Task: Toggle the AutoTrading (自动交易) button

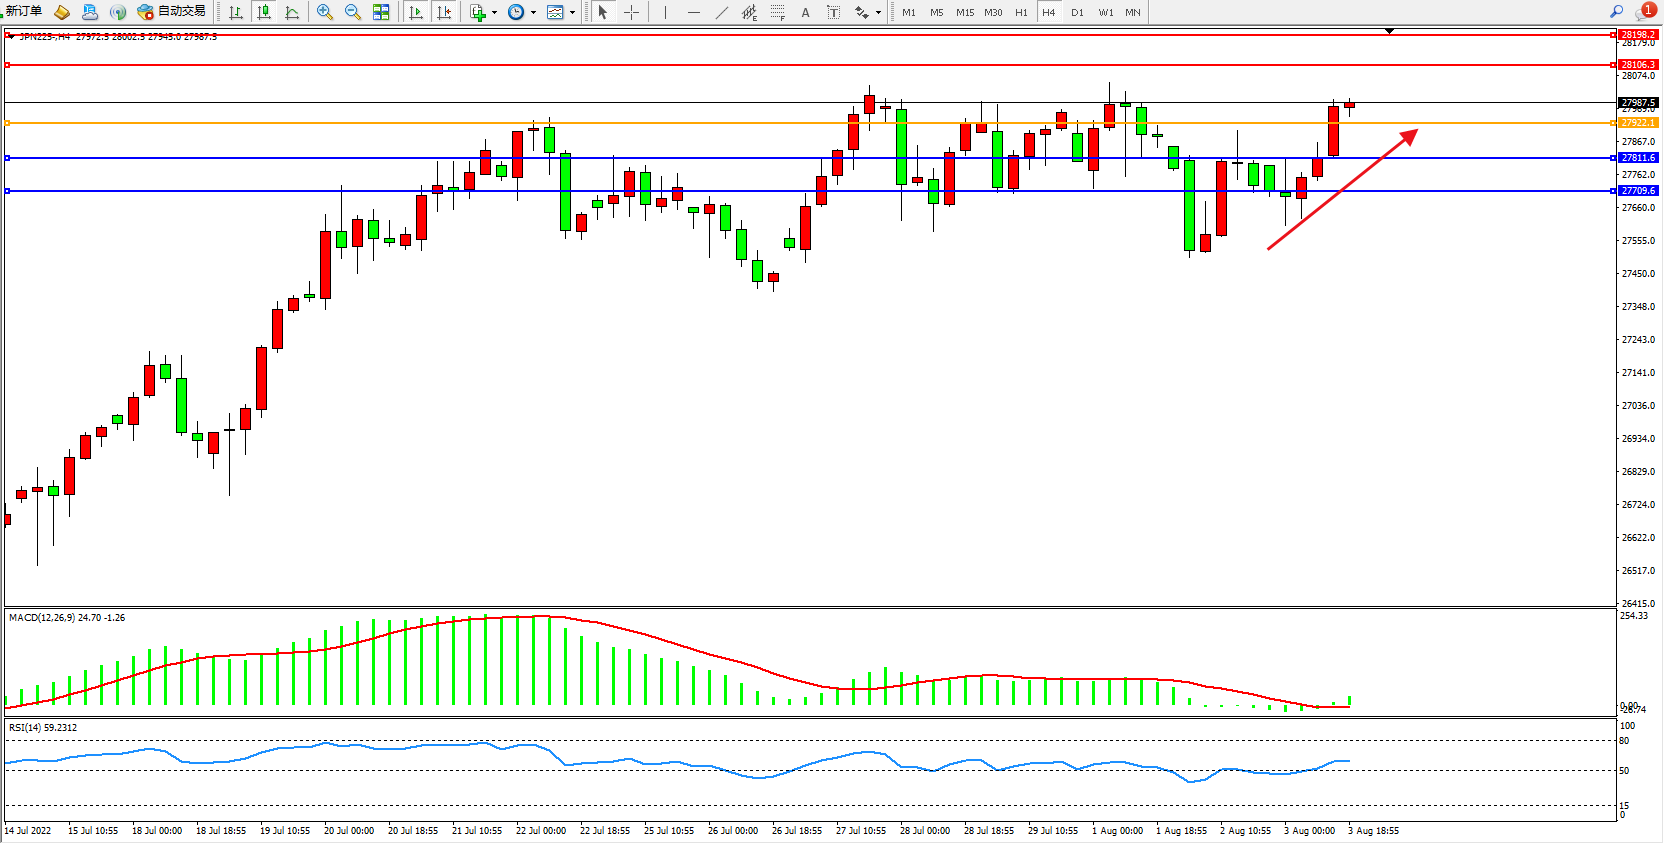Action: pos(172,12)
